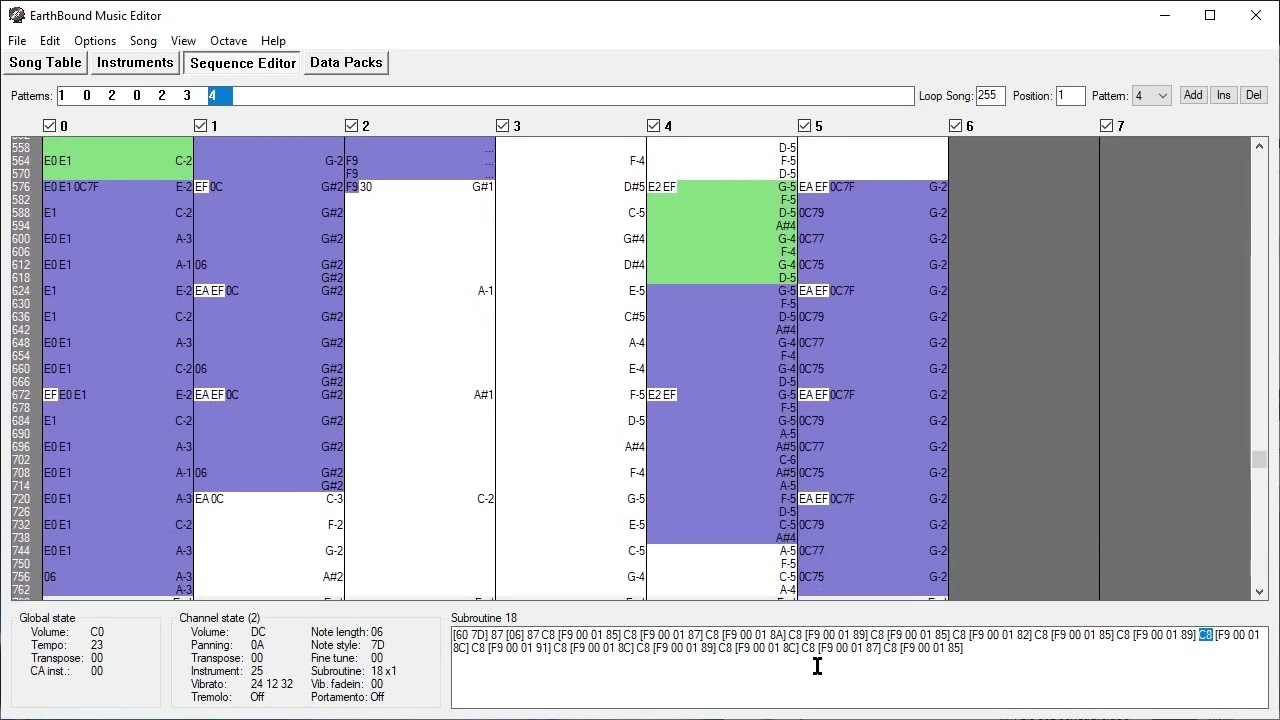Image resolution: width=1280 pixels, height=720 pixels.
Task: Minimize the EarthBound Music Editor window
Action: click(1165, 15)
